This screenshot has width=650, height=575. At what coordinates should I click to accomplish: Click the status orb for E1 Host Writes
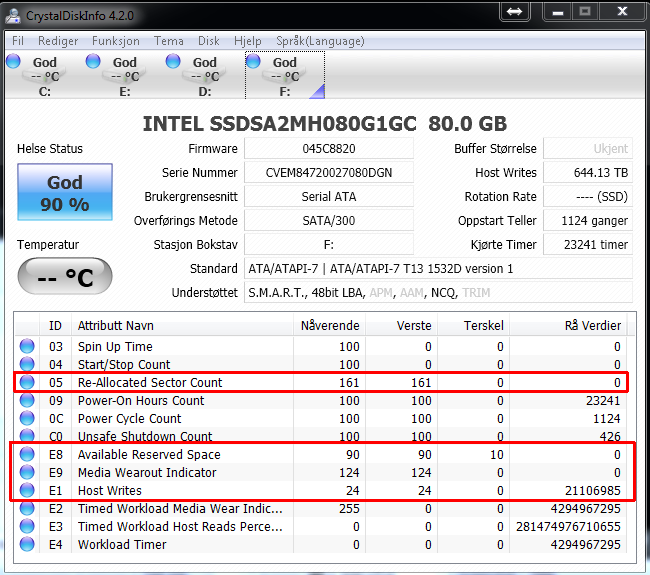click(x=27, y=490)
